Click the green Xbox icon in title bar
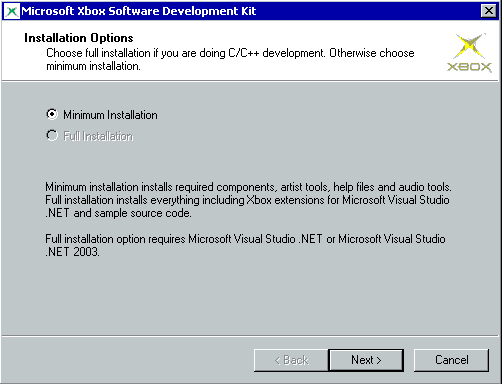502x384 pixels. (x=12, y=11)
